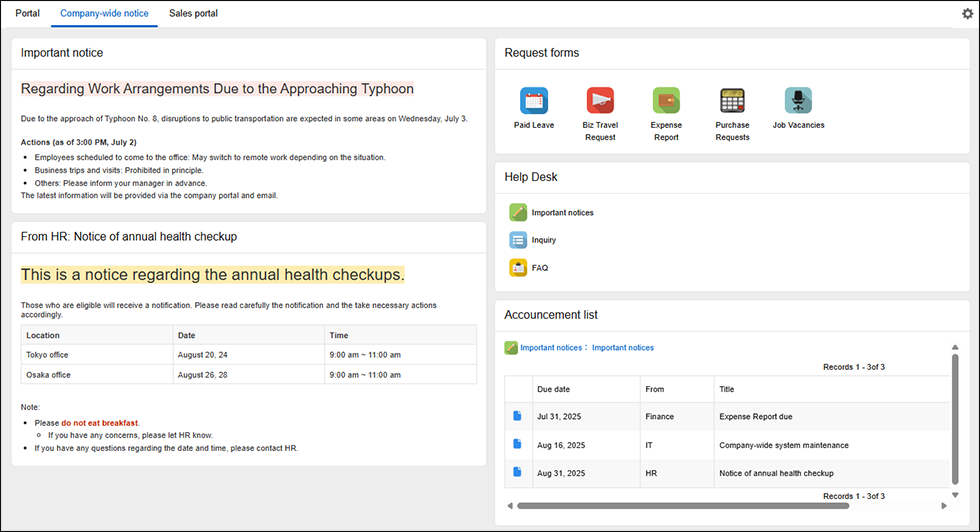Switch to the Portal tab
Screen dimensions: 980x532
click(28, 14)
